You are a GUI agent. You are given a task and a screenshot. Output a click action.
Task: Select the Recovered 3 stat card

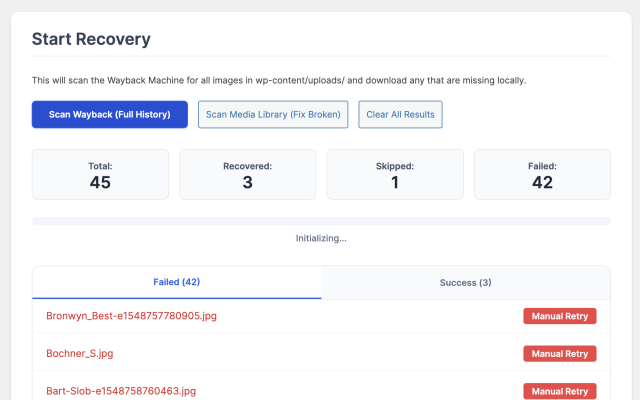coord(247,174)
